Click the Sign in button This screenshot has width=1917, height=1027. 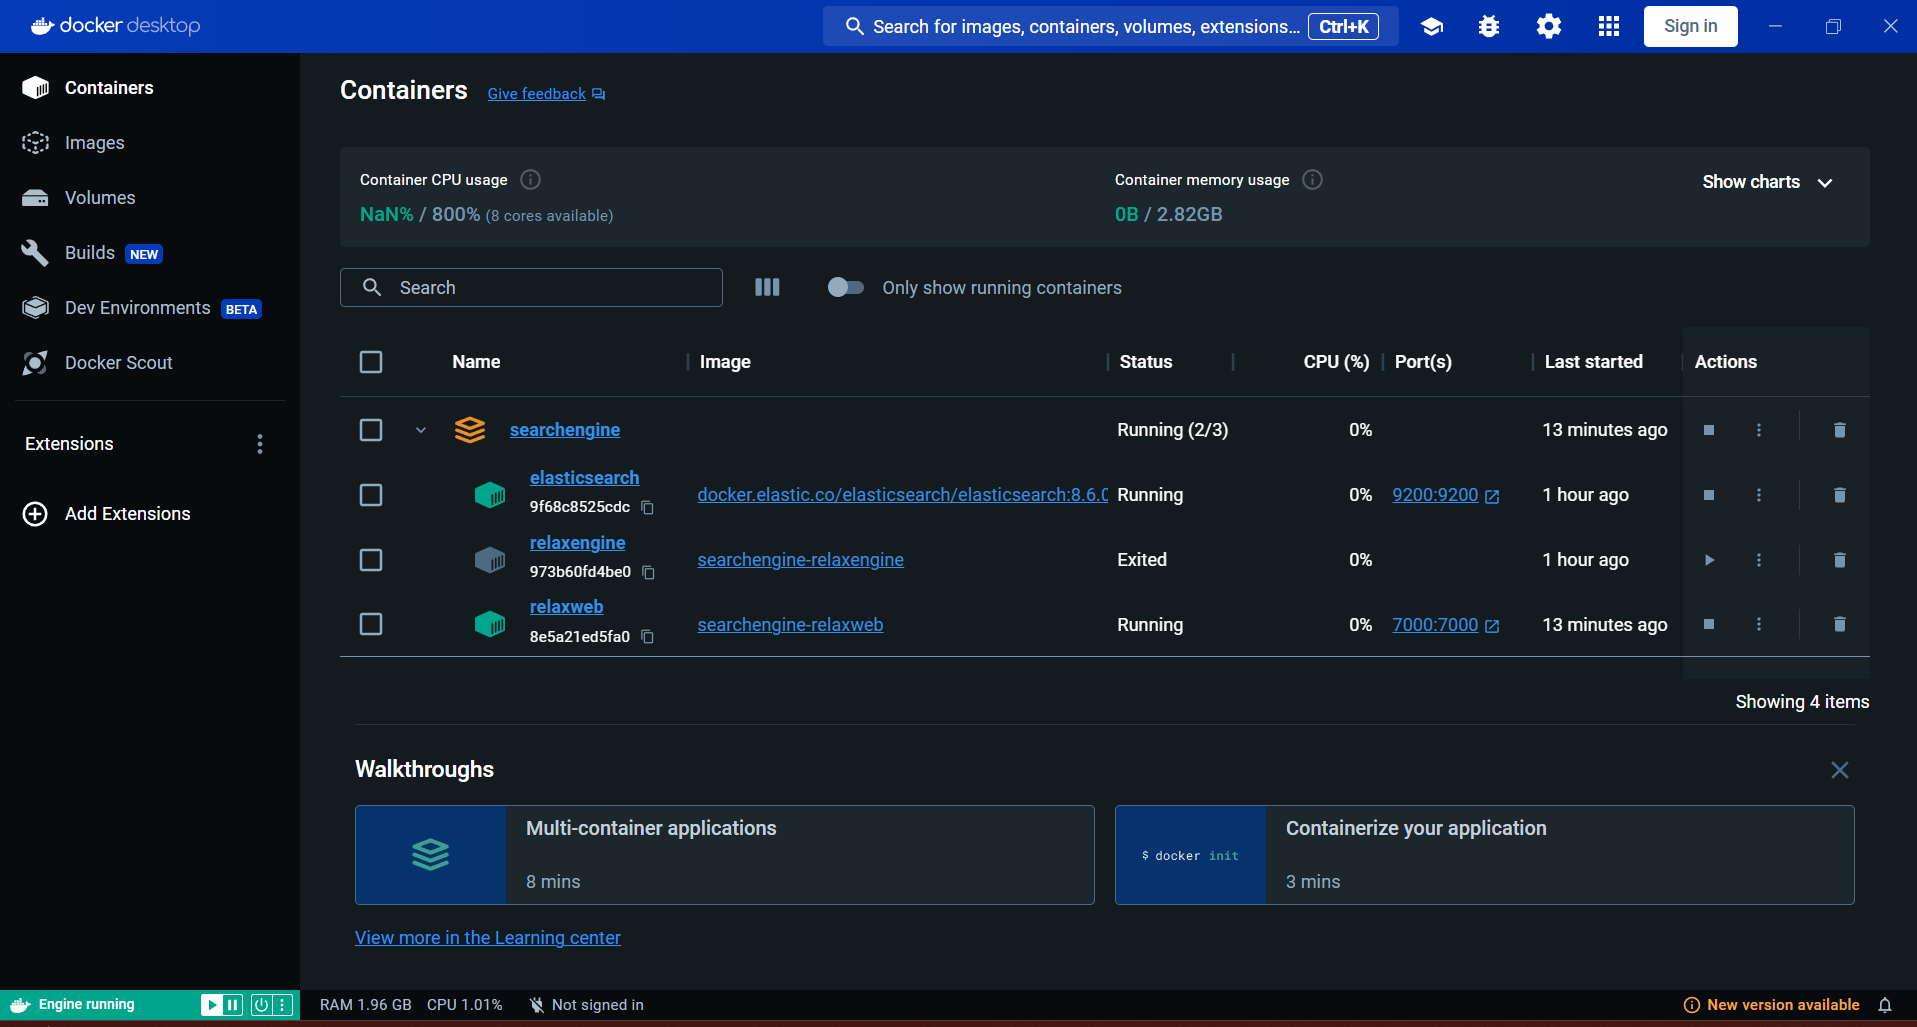(1691, 27)
